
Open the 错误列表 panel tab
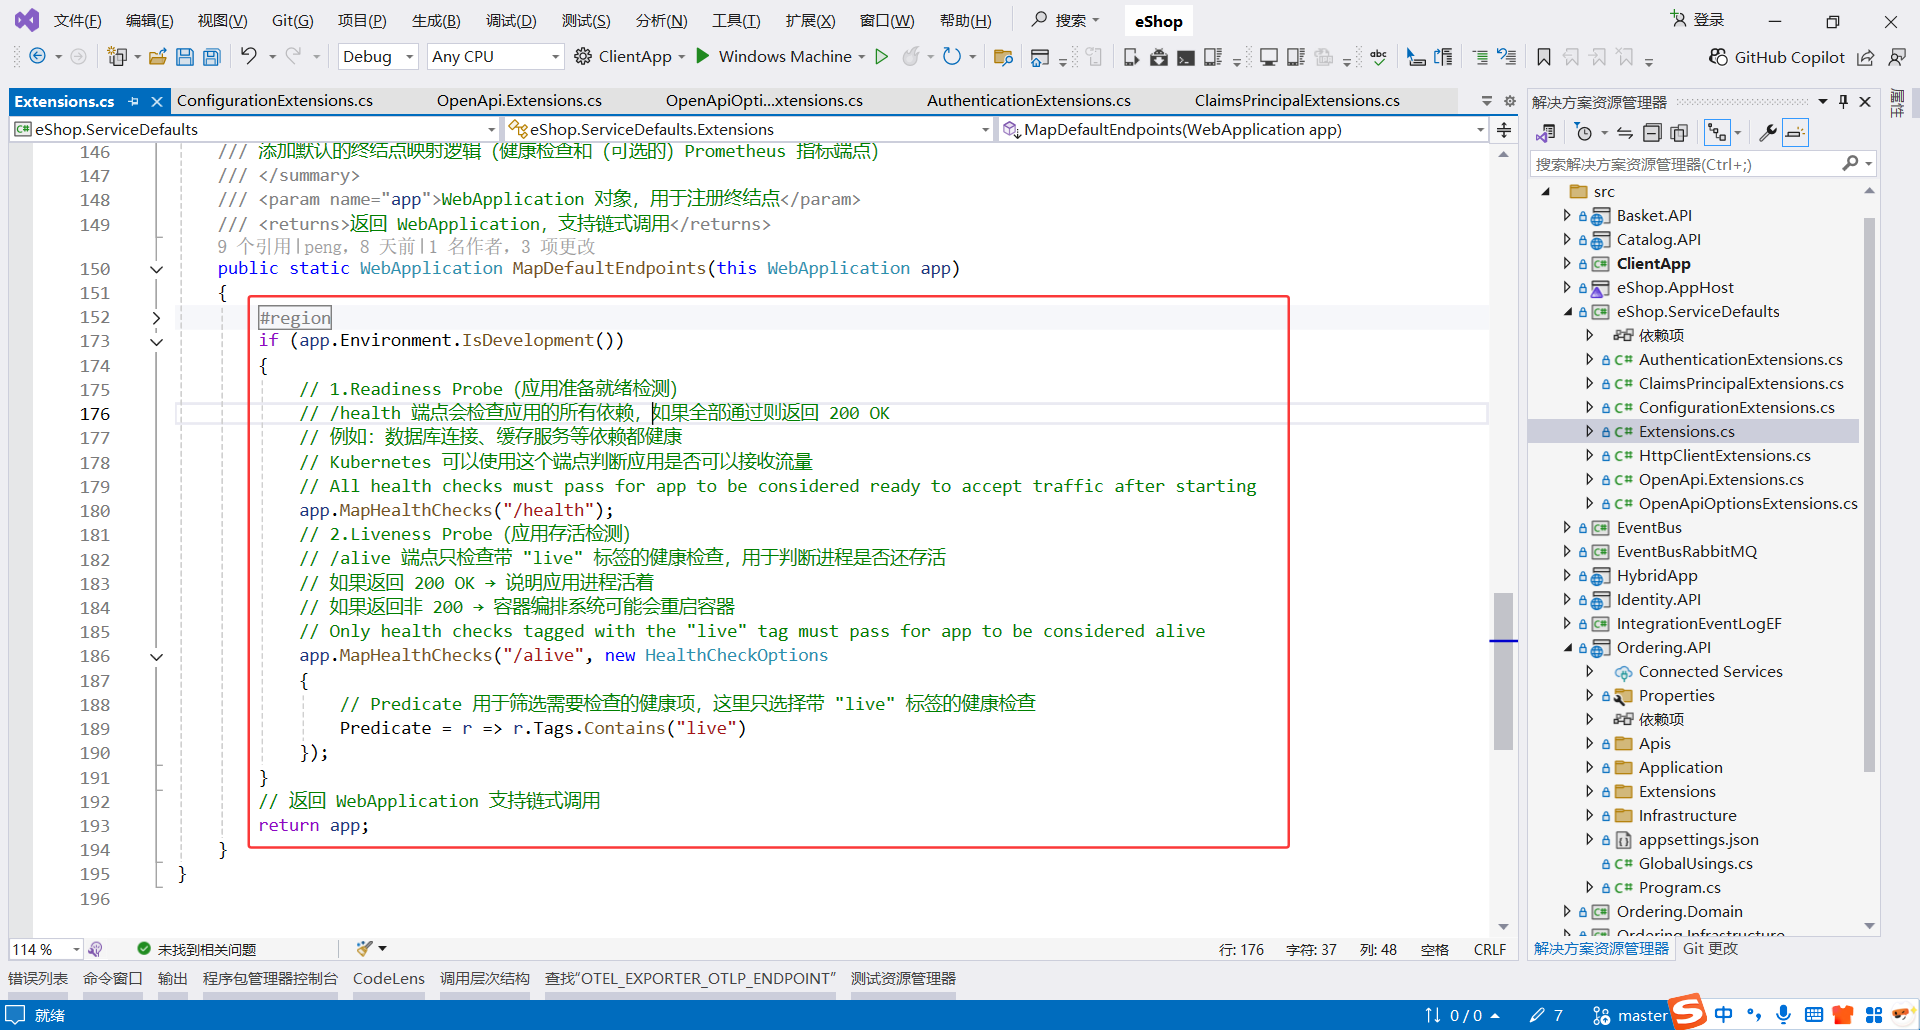(38, 978)
